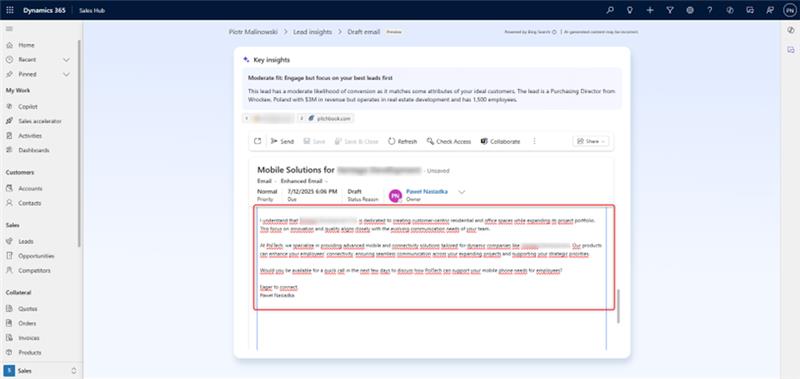Click Save & Close button

(x=356, y=141)
